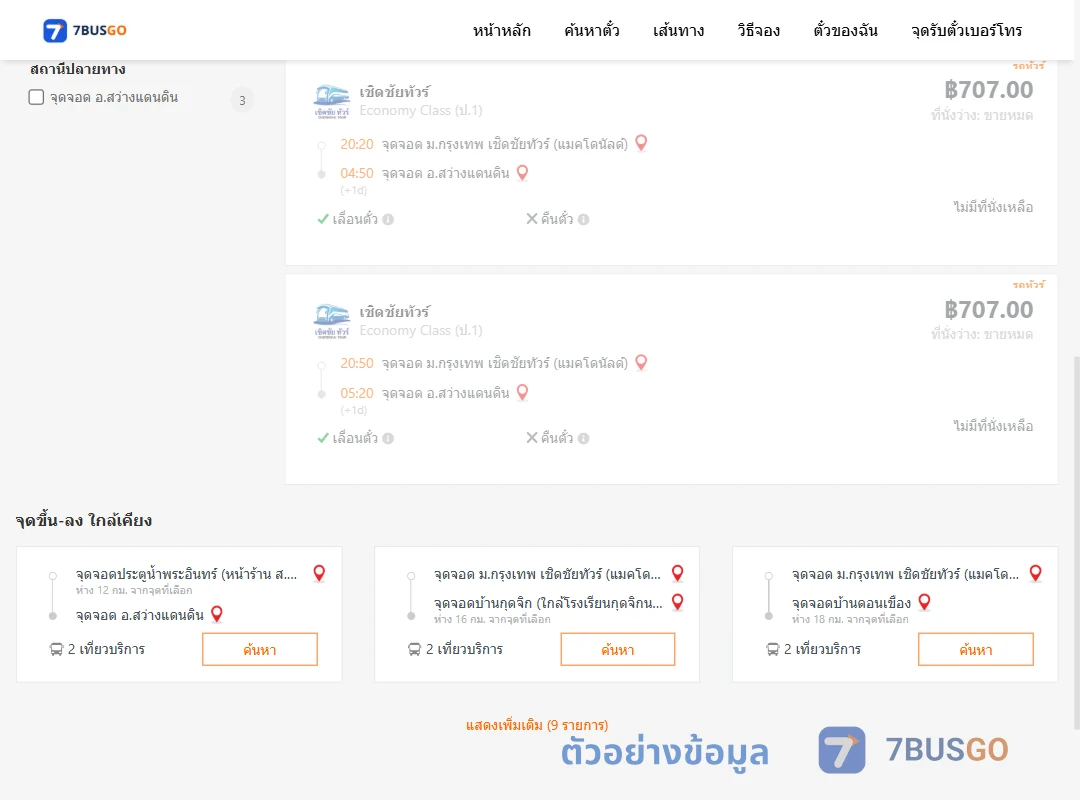Expand more results via แสดงเพิ่มเติม (9 รายการ)
This screenshot has width=1080, height=800.
pyautogui.click(x=537, y=725)
